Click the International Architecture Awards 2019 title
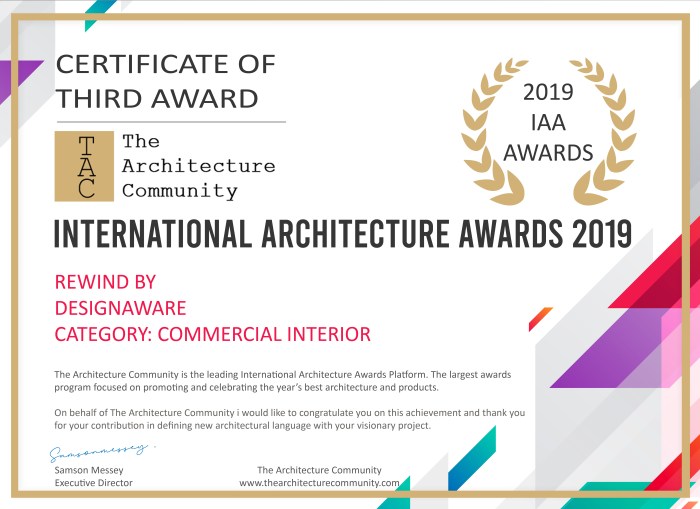 point(342,233)
